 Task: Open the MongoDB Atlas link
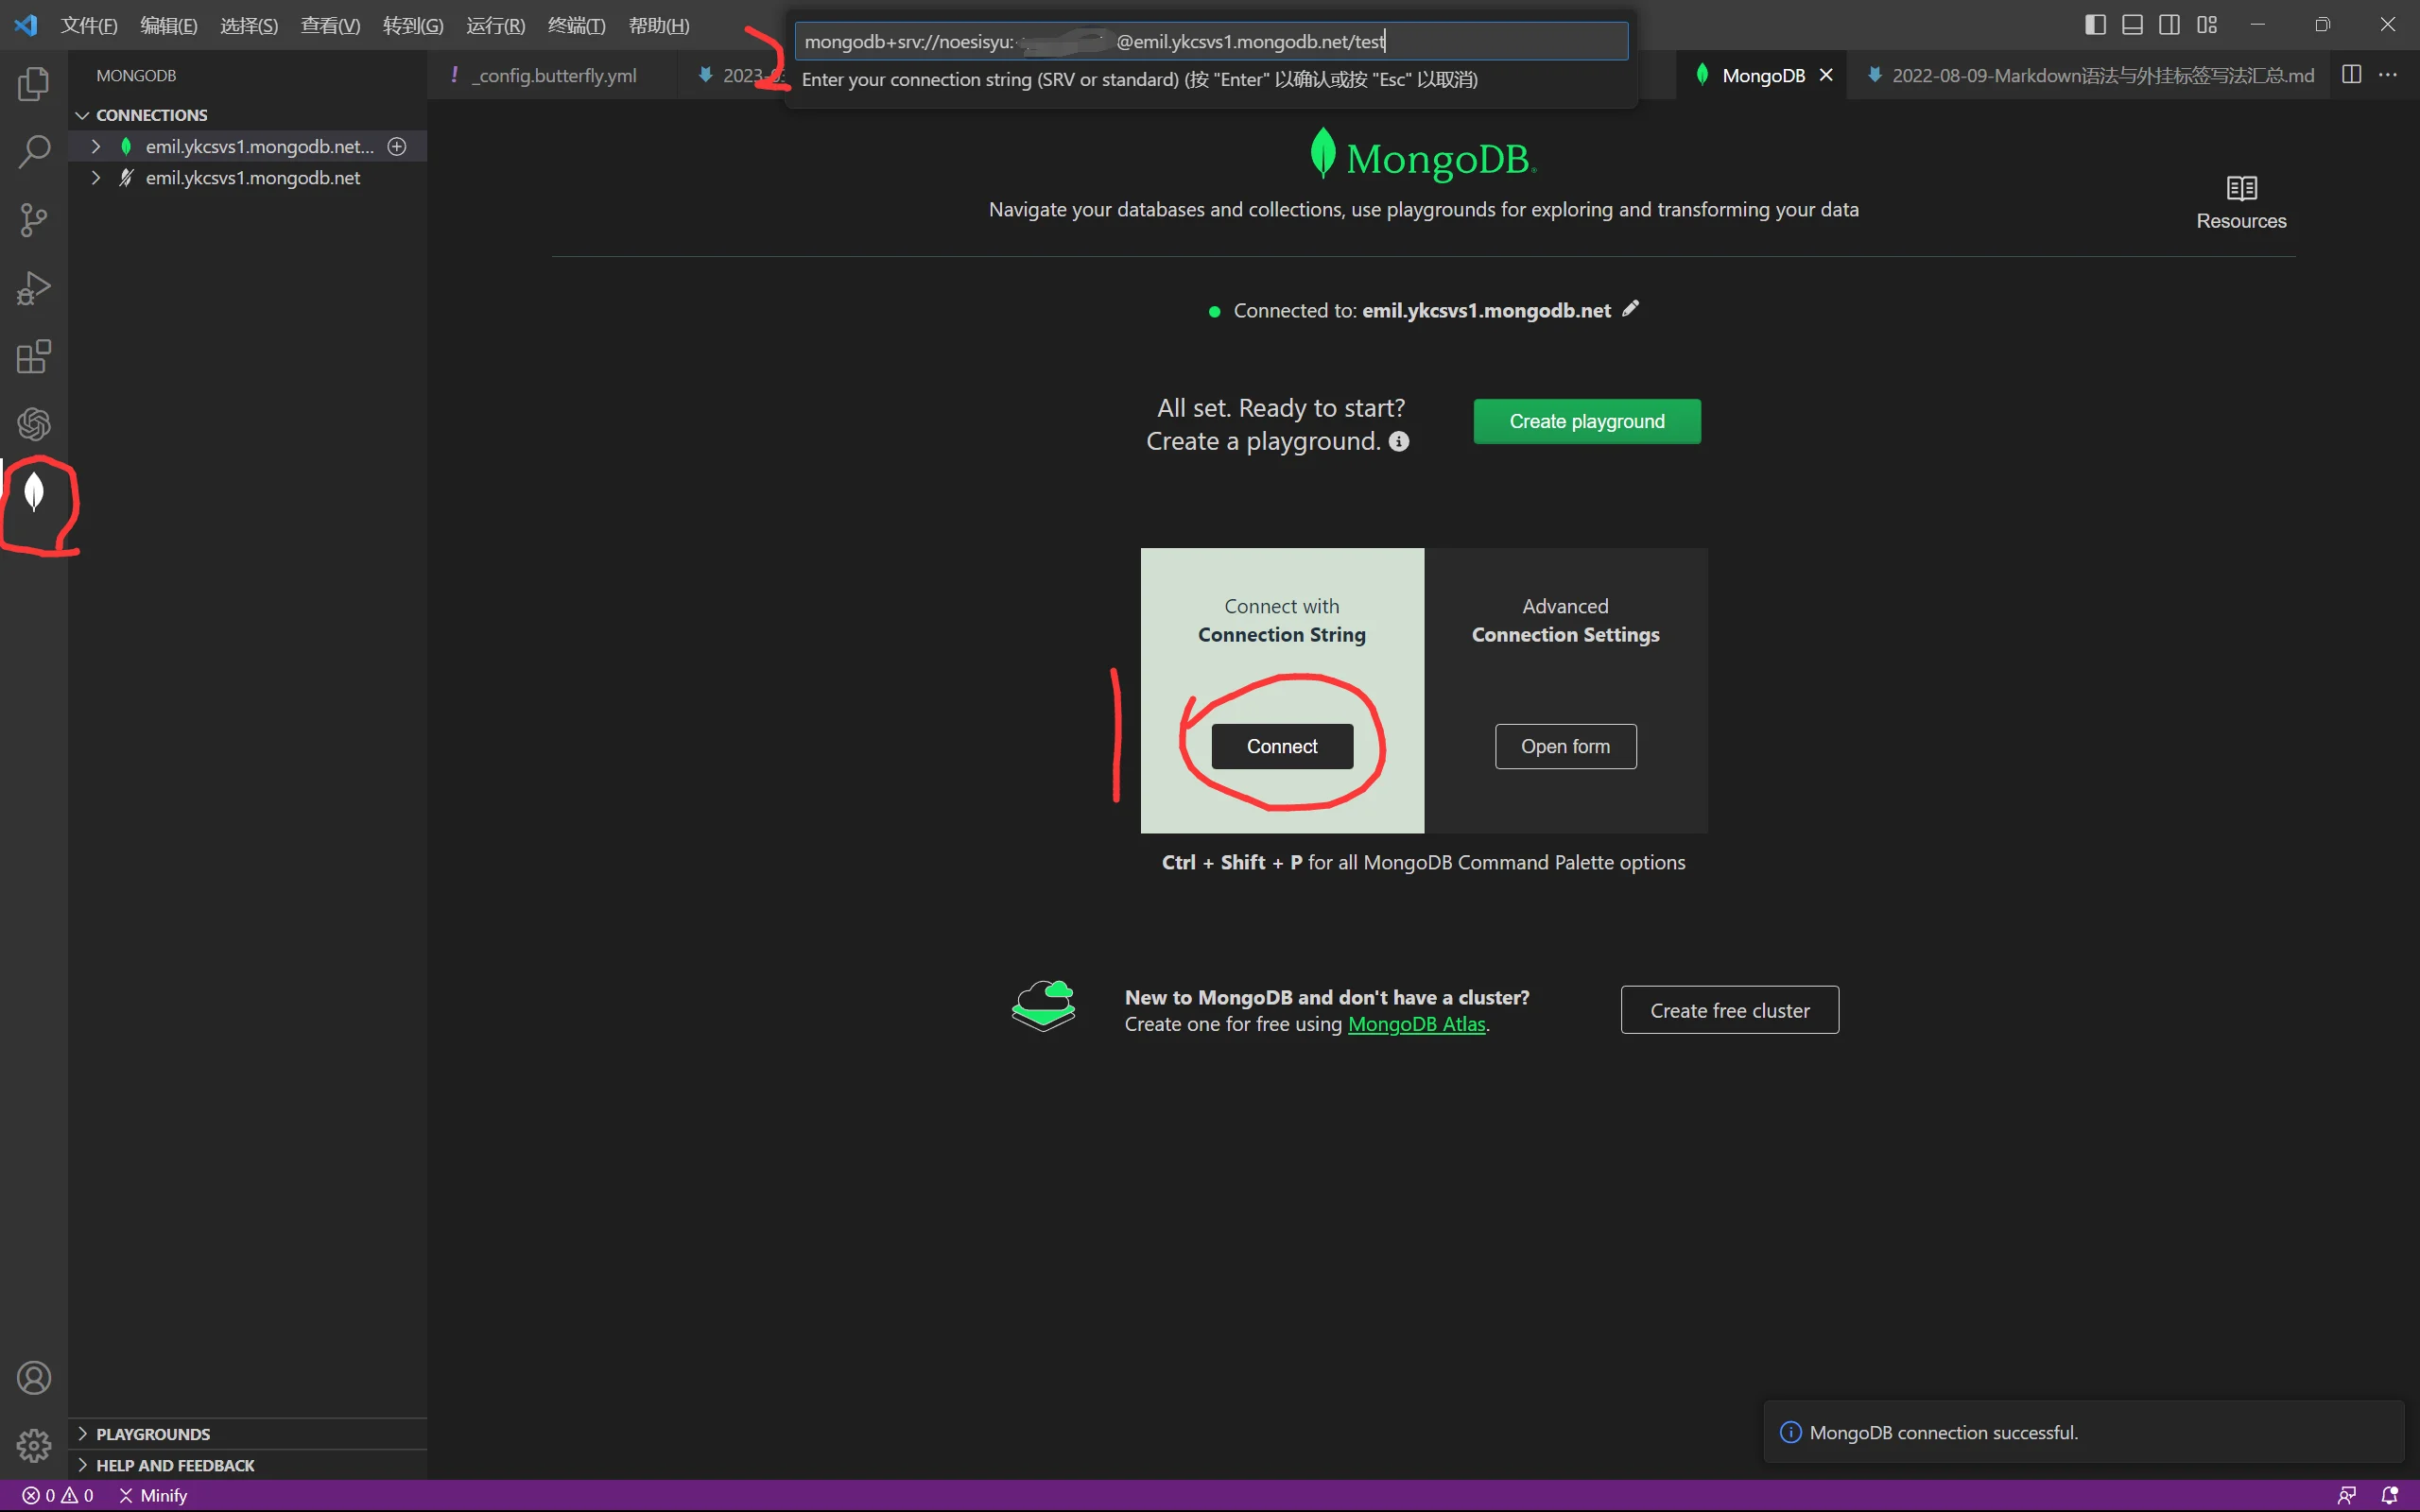point(1416,1024)
